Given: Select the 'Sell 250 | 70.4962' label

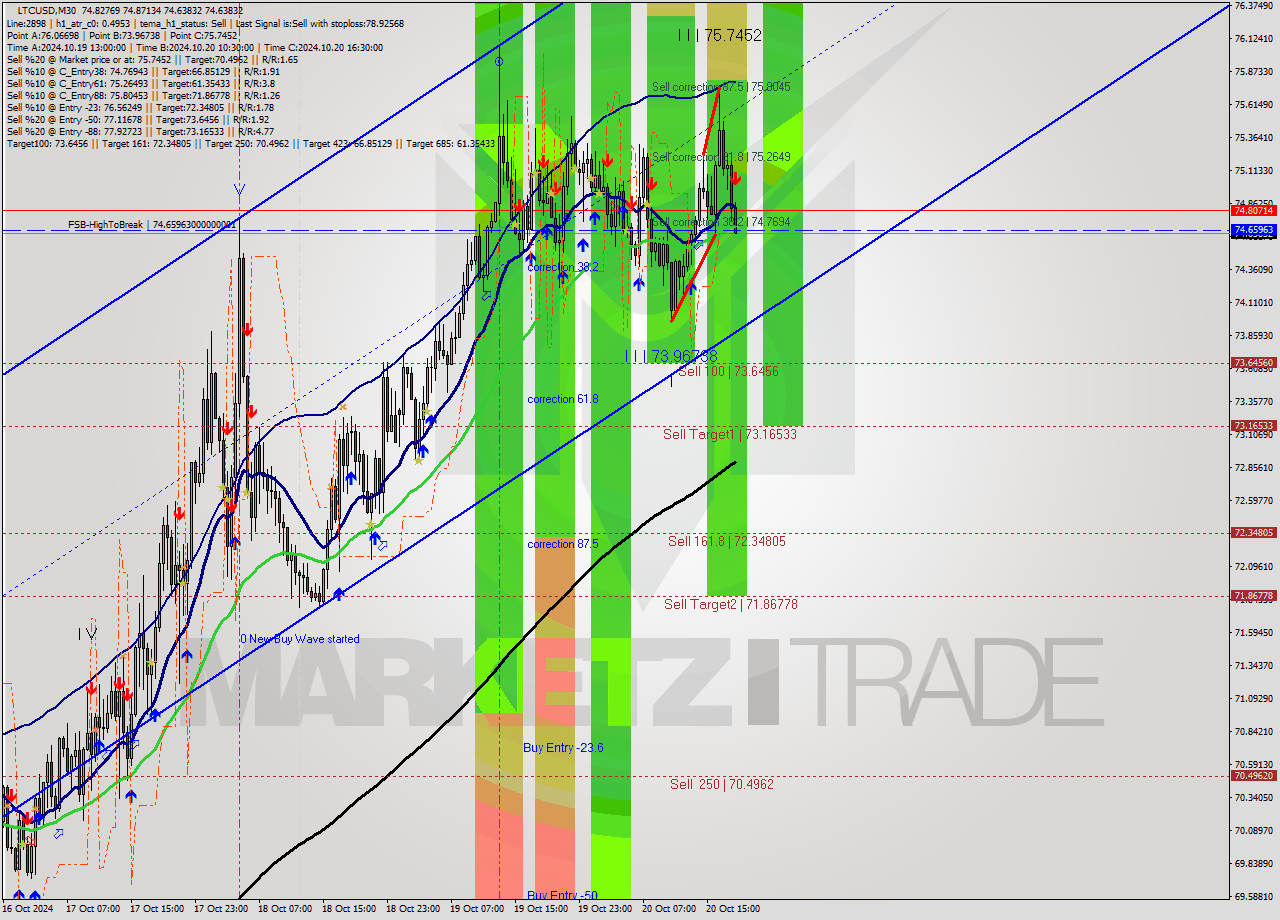Looking at the screenshot, I should click(722, 784).
